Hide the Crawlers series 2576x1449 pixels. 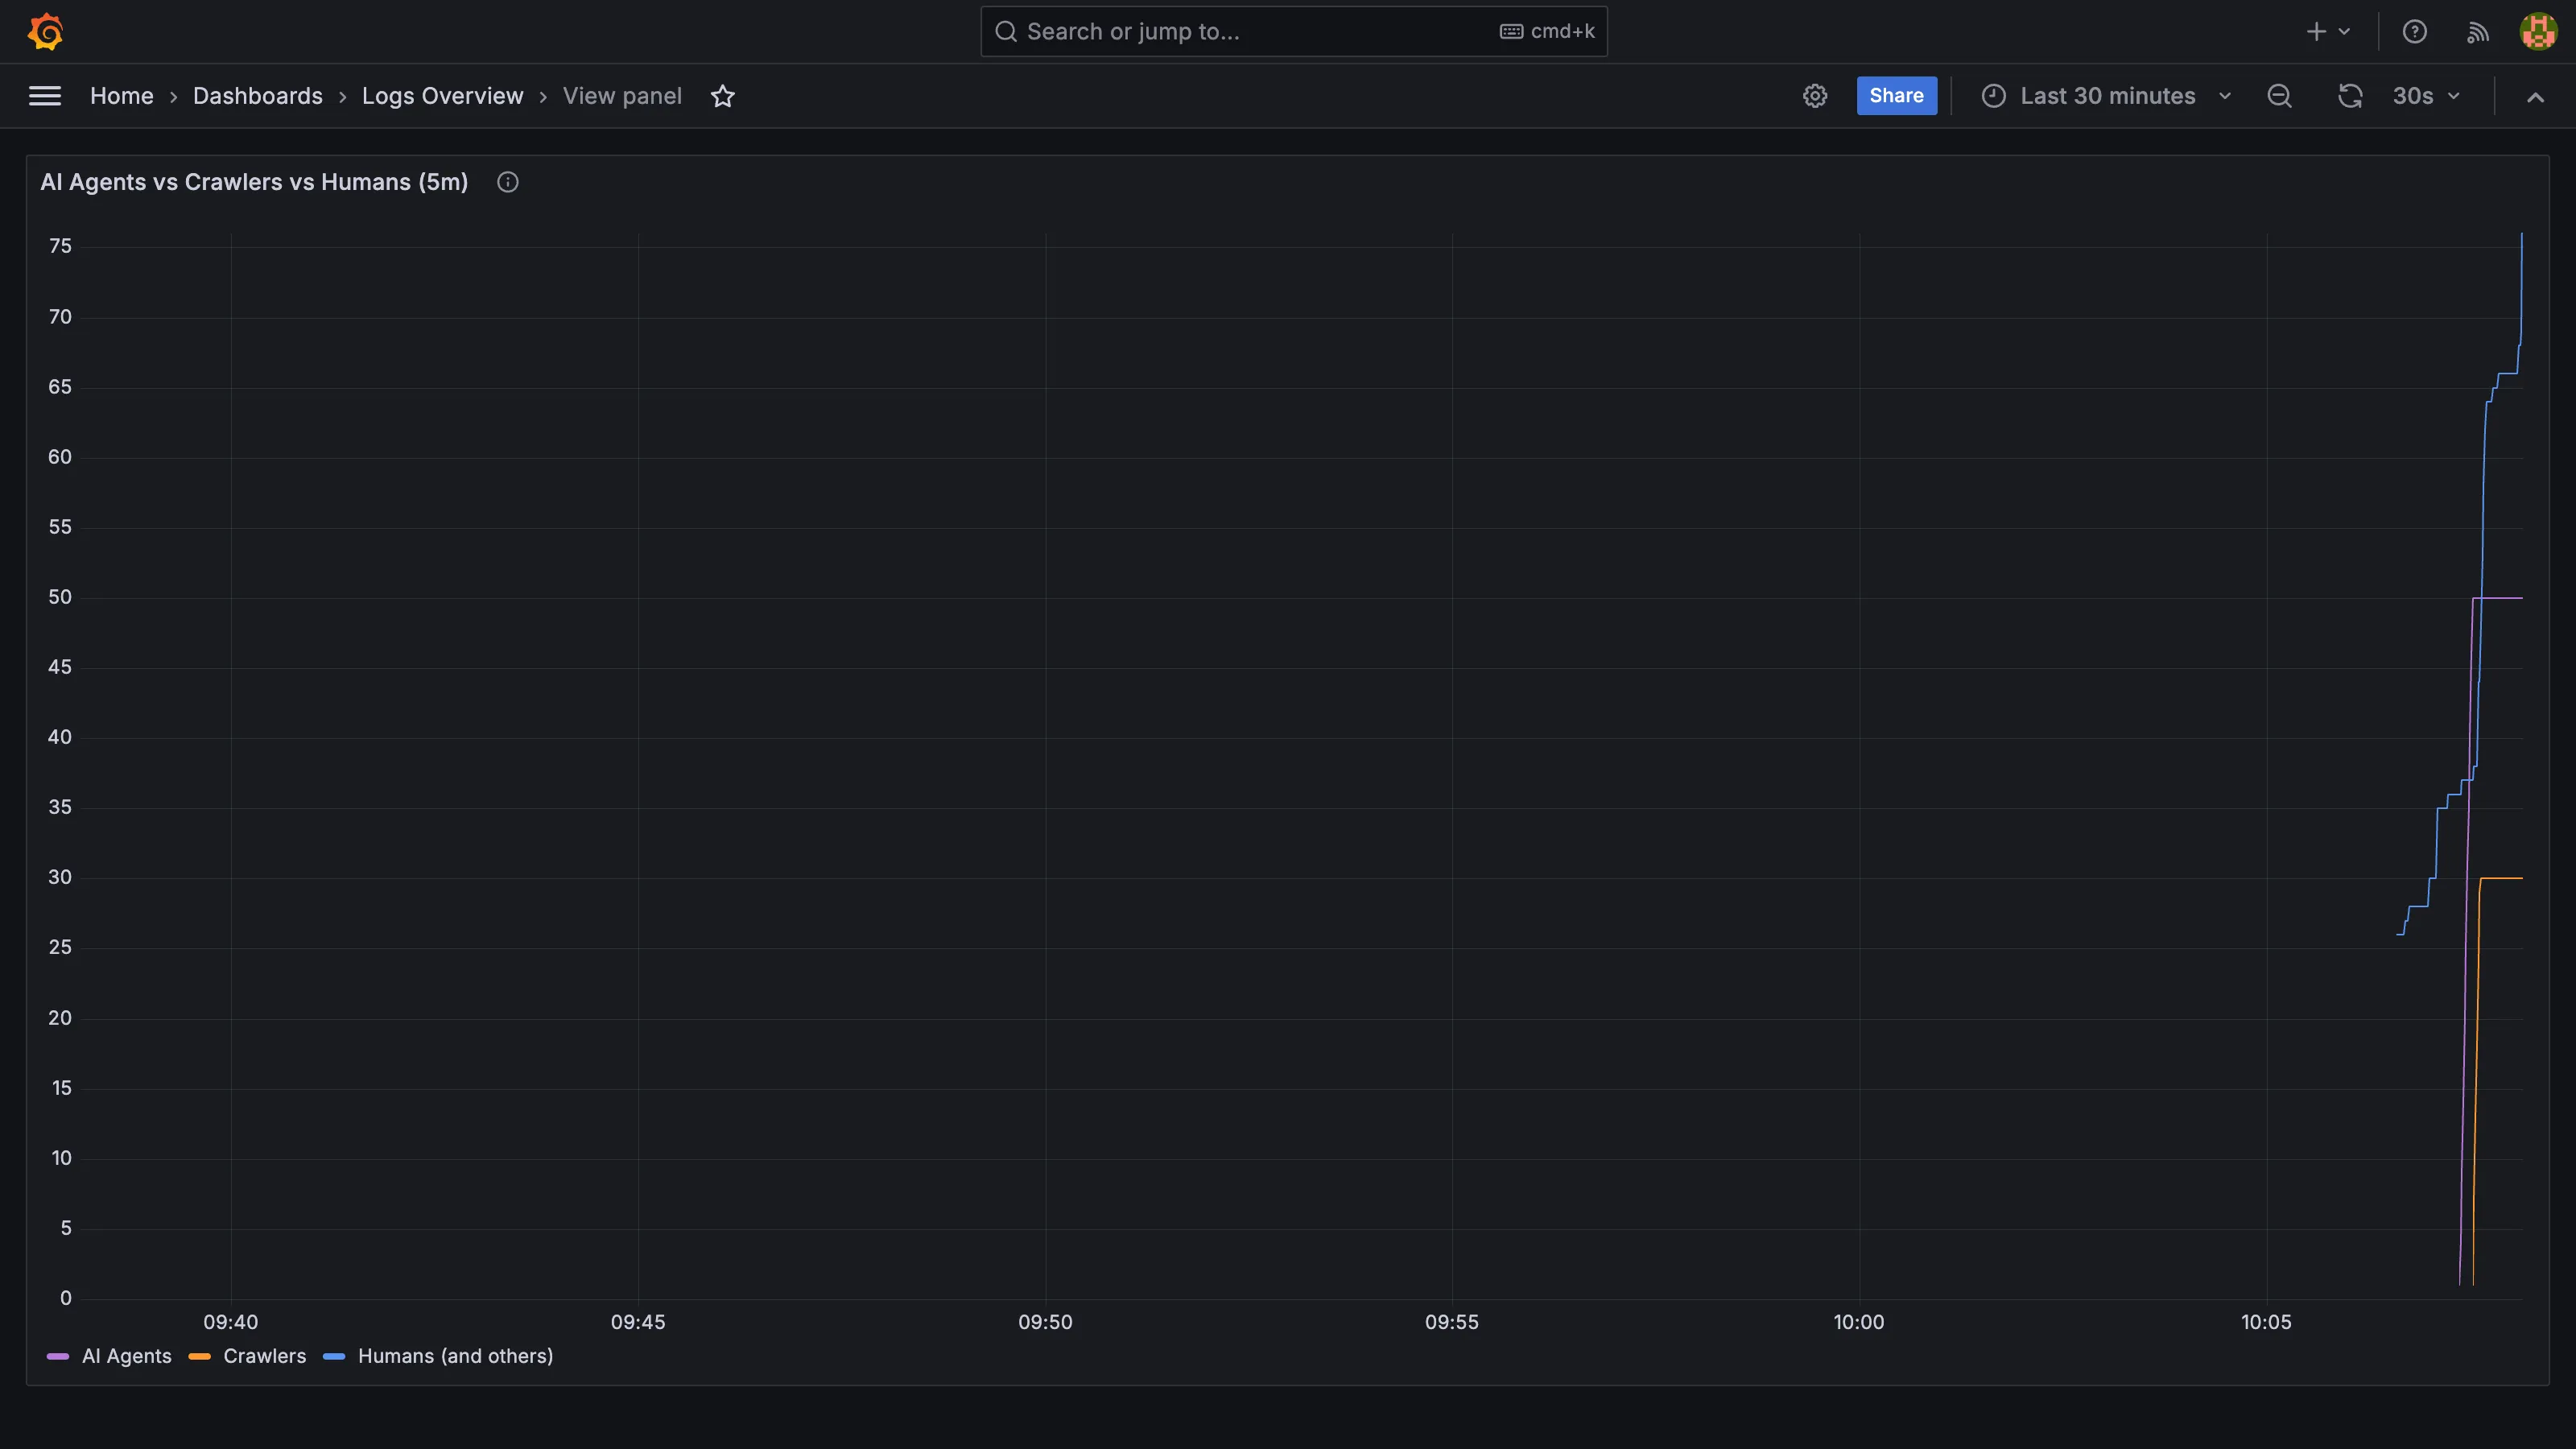click(x=264, y=1356)
